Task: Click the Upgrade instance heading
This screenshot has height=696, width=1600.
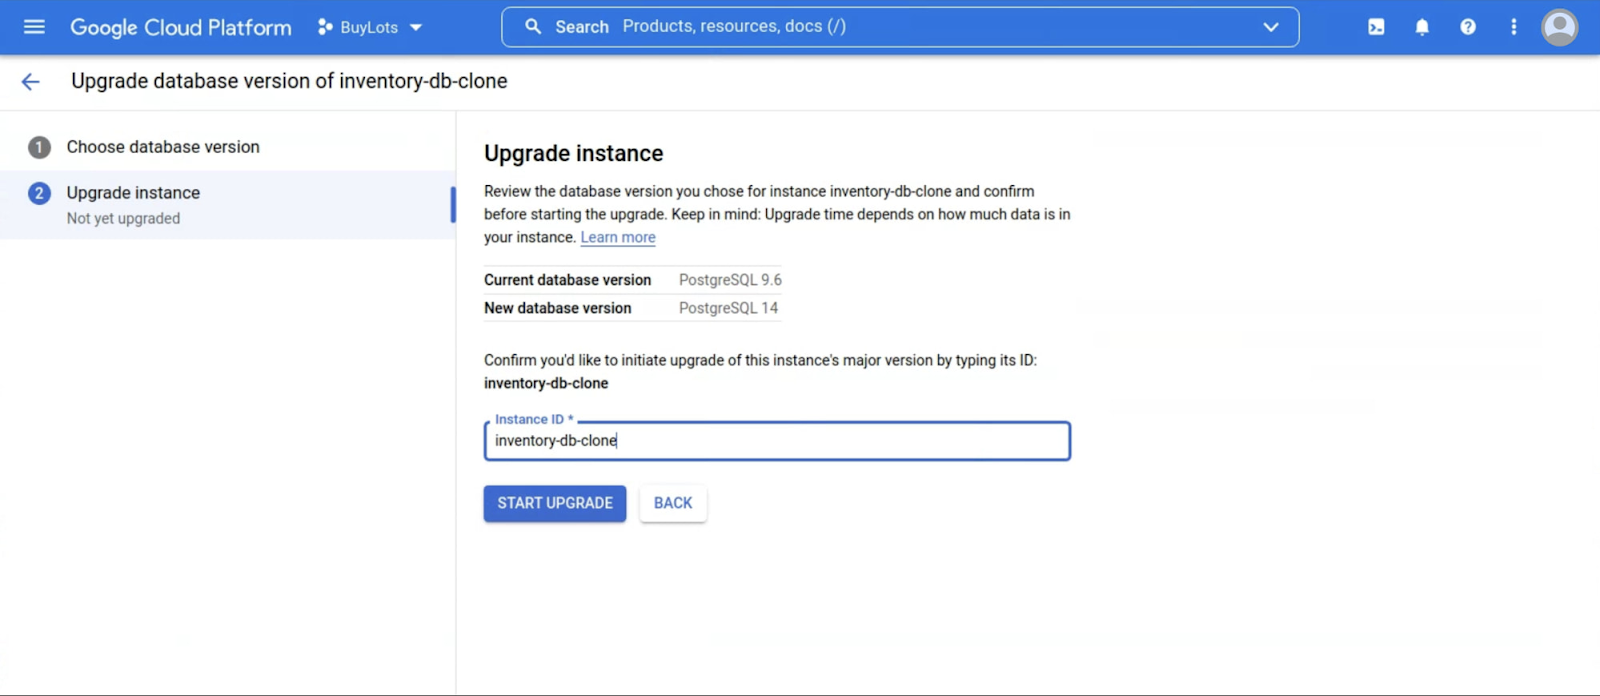Action: pos(574,153)
